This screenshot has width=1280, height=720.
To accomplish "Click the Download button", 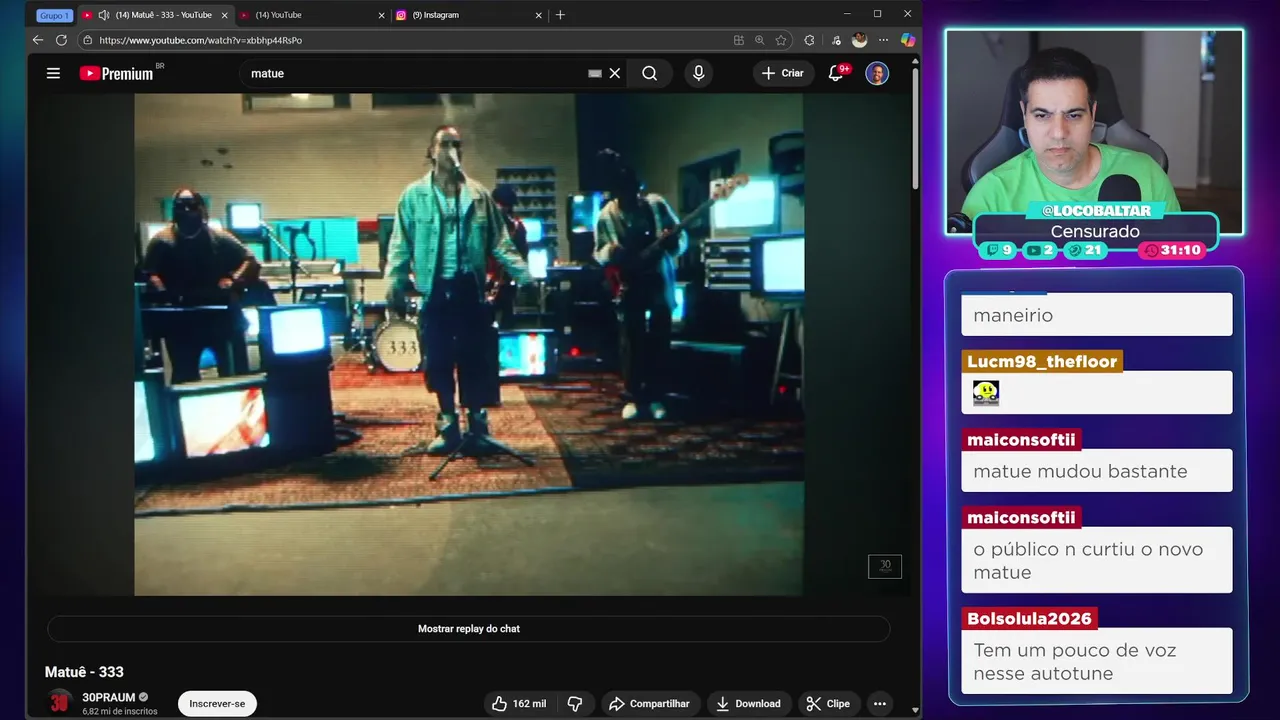I will coord(748,704).
